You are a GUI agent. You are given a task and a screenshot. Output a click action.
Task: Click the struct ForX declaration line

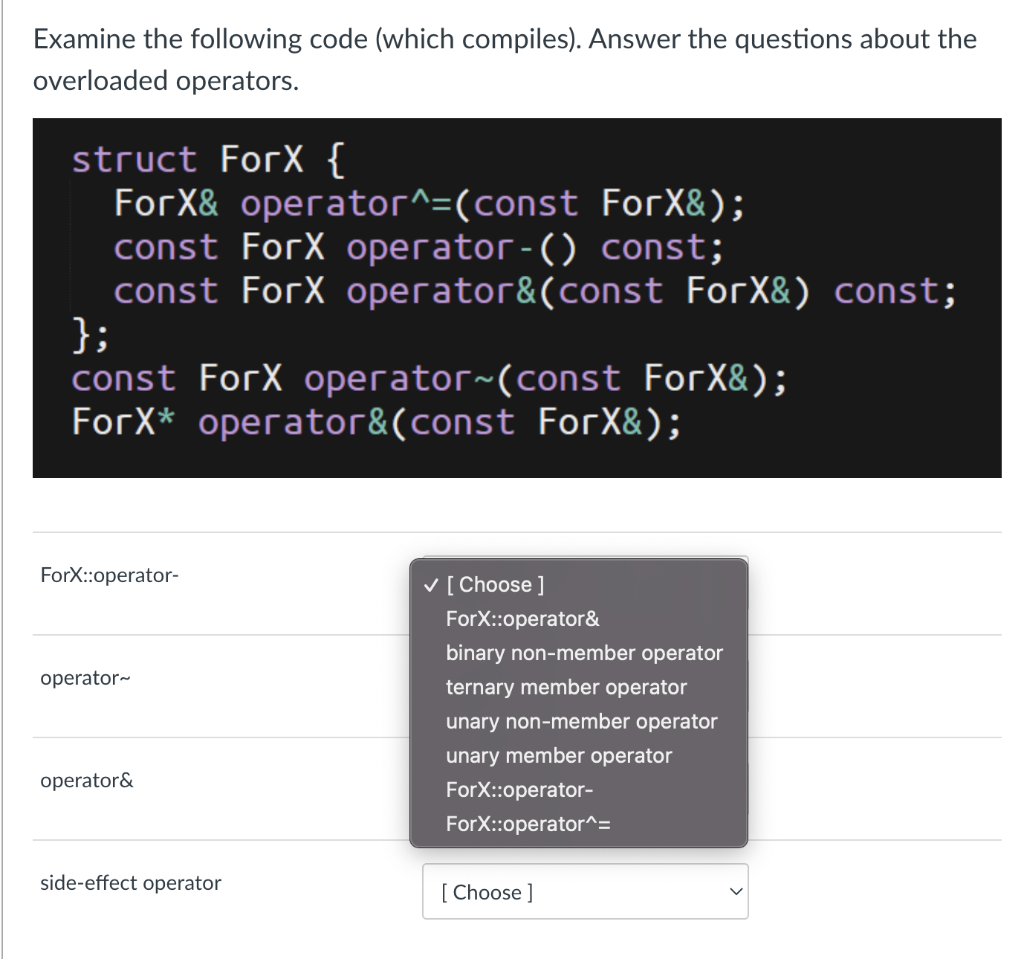click(x=210, y=158)
